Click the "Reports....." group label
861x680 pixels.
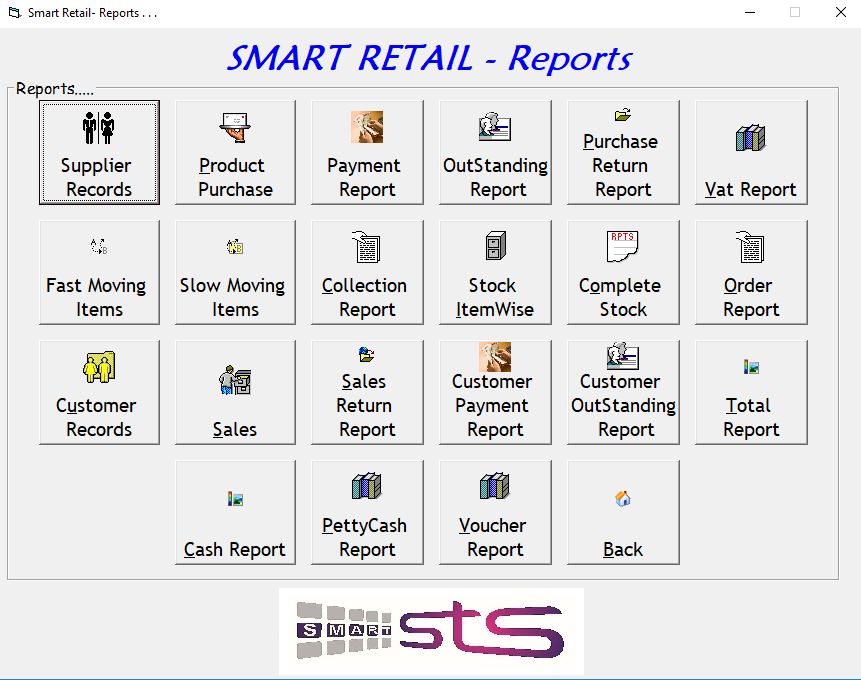tap(54, 88)
